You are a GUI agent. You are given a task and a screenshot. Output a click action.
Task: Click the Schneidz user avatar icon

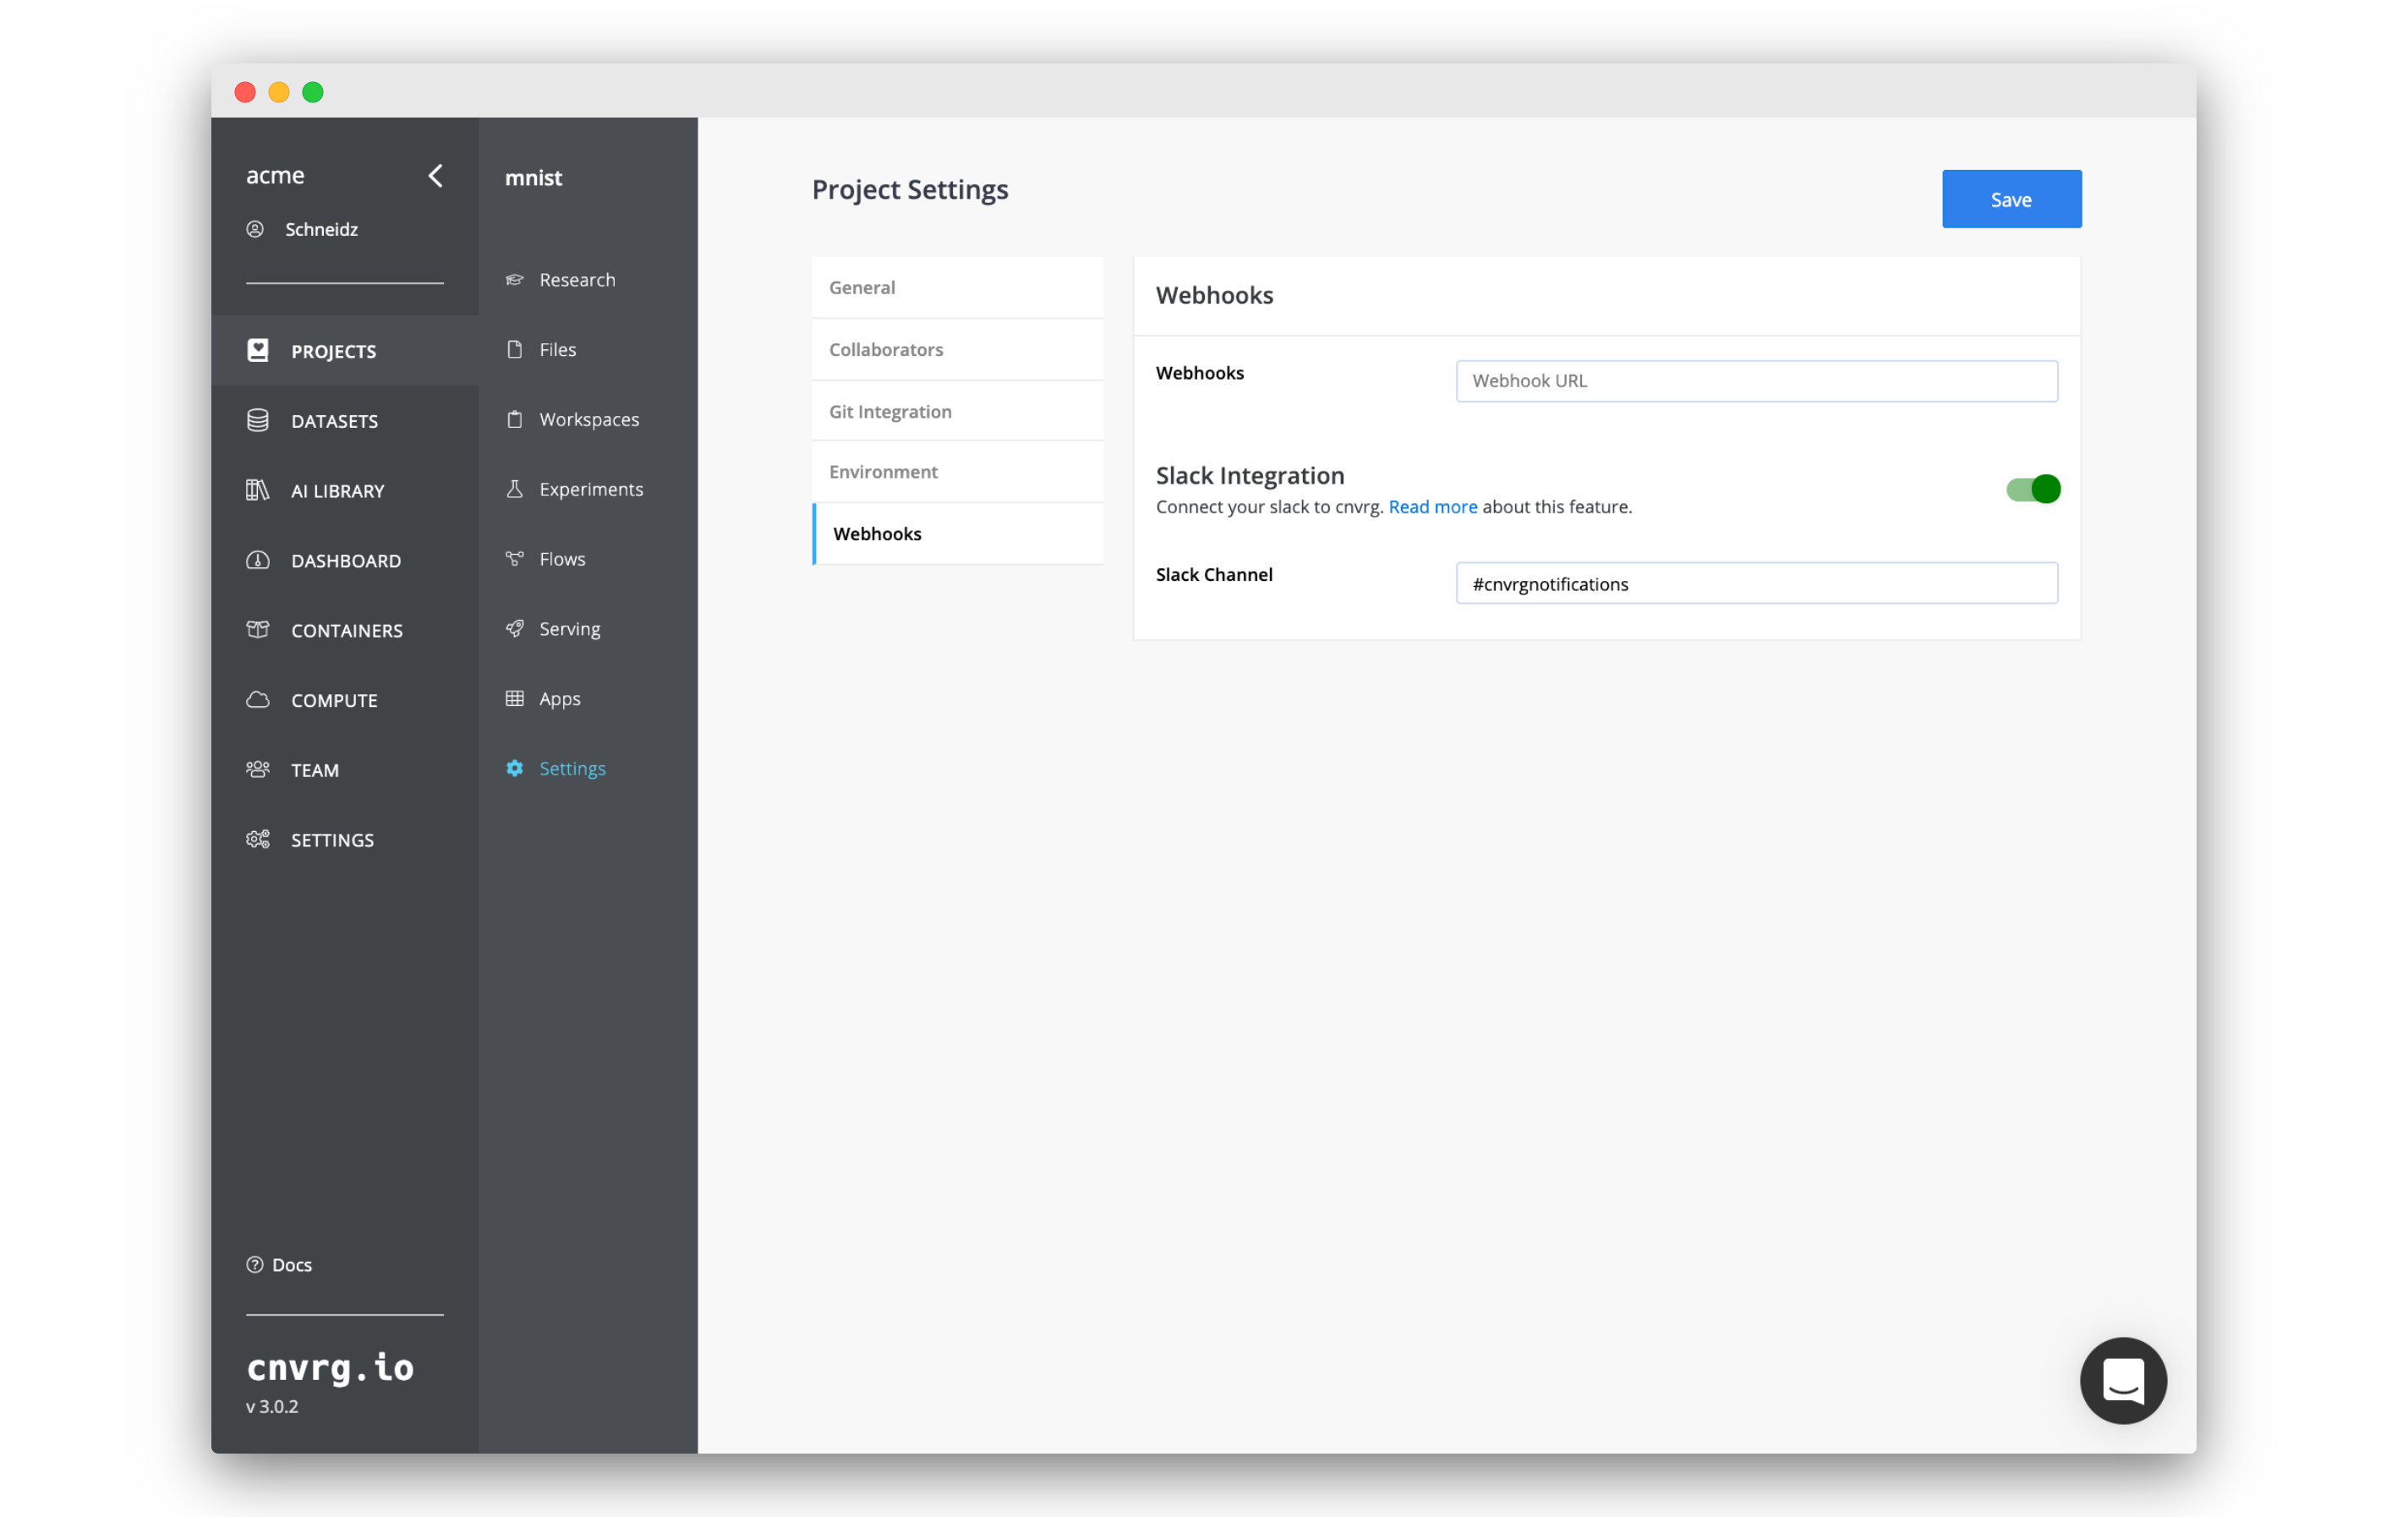click(x=255, y=229)
